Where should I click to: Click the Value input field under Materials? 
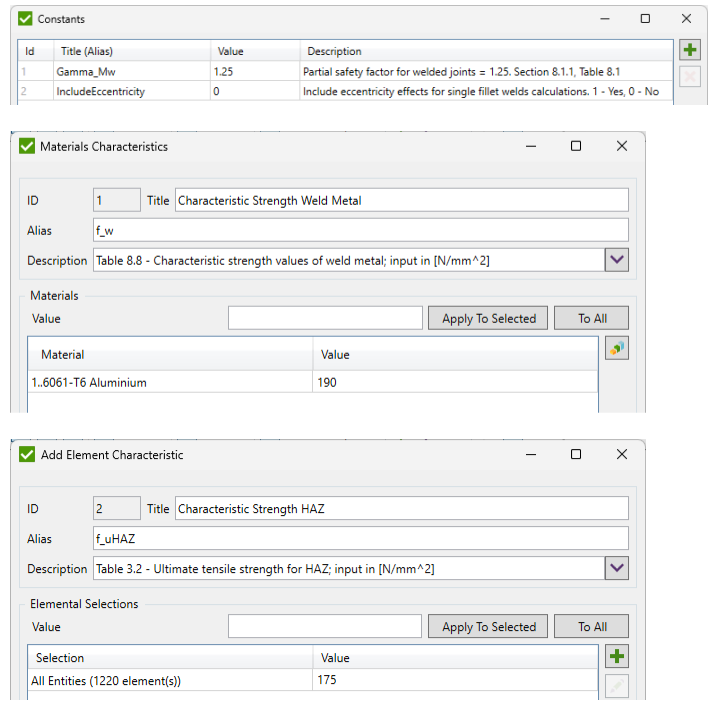point(325,318)
